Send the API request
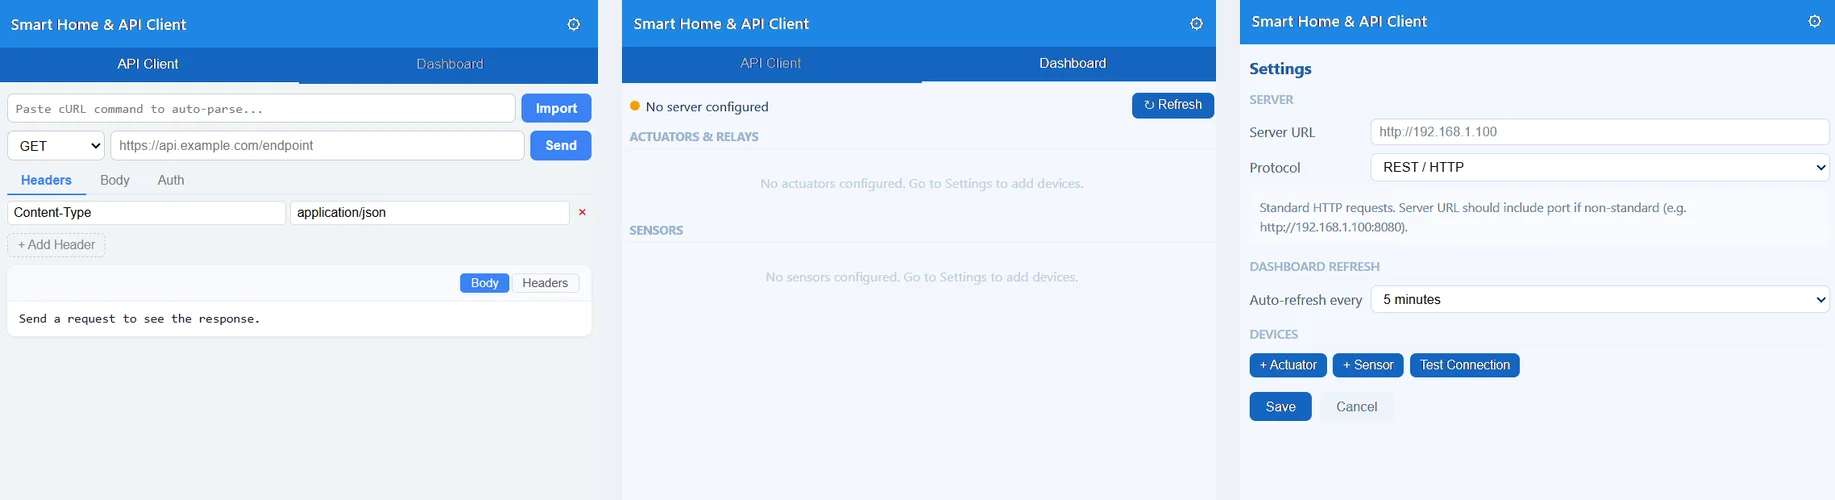The height and width of the screenshot is (500, 1835). [x=561, y=145]
